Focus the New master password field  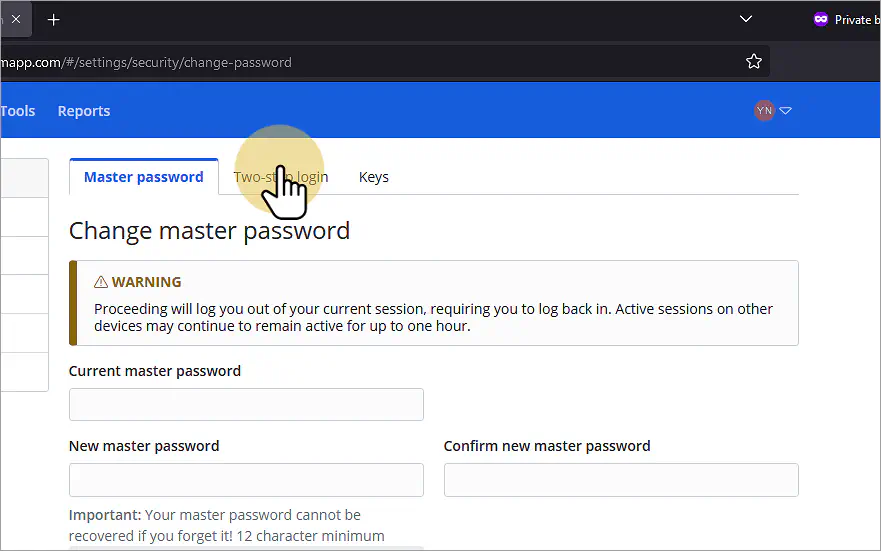(x=246, y=480)
